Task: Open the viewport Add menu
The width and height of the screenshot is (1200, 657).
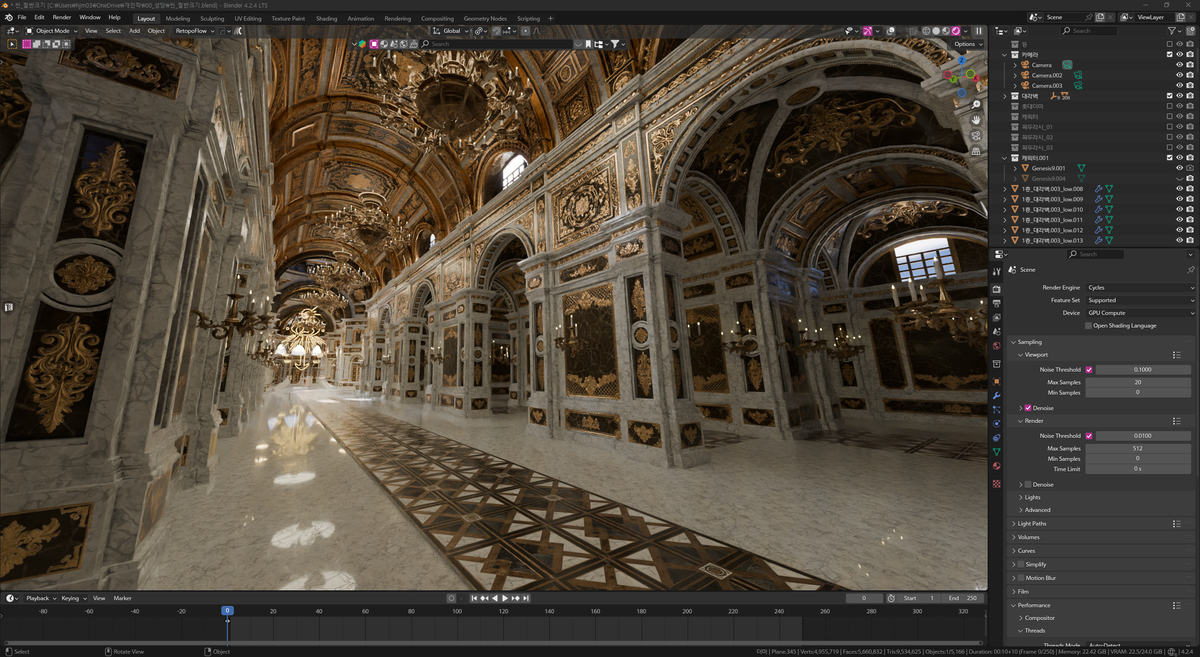Action: 134,31
